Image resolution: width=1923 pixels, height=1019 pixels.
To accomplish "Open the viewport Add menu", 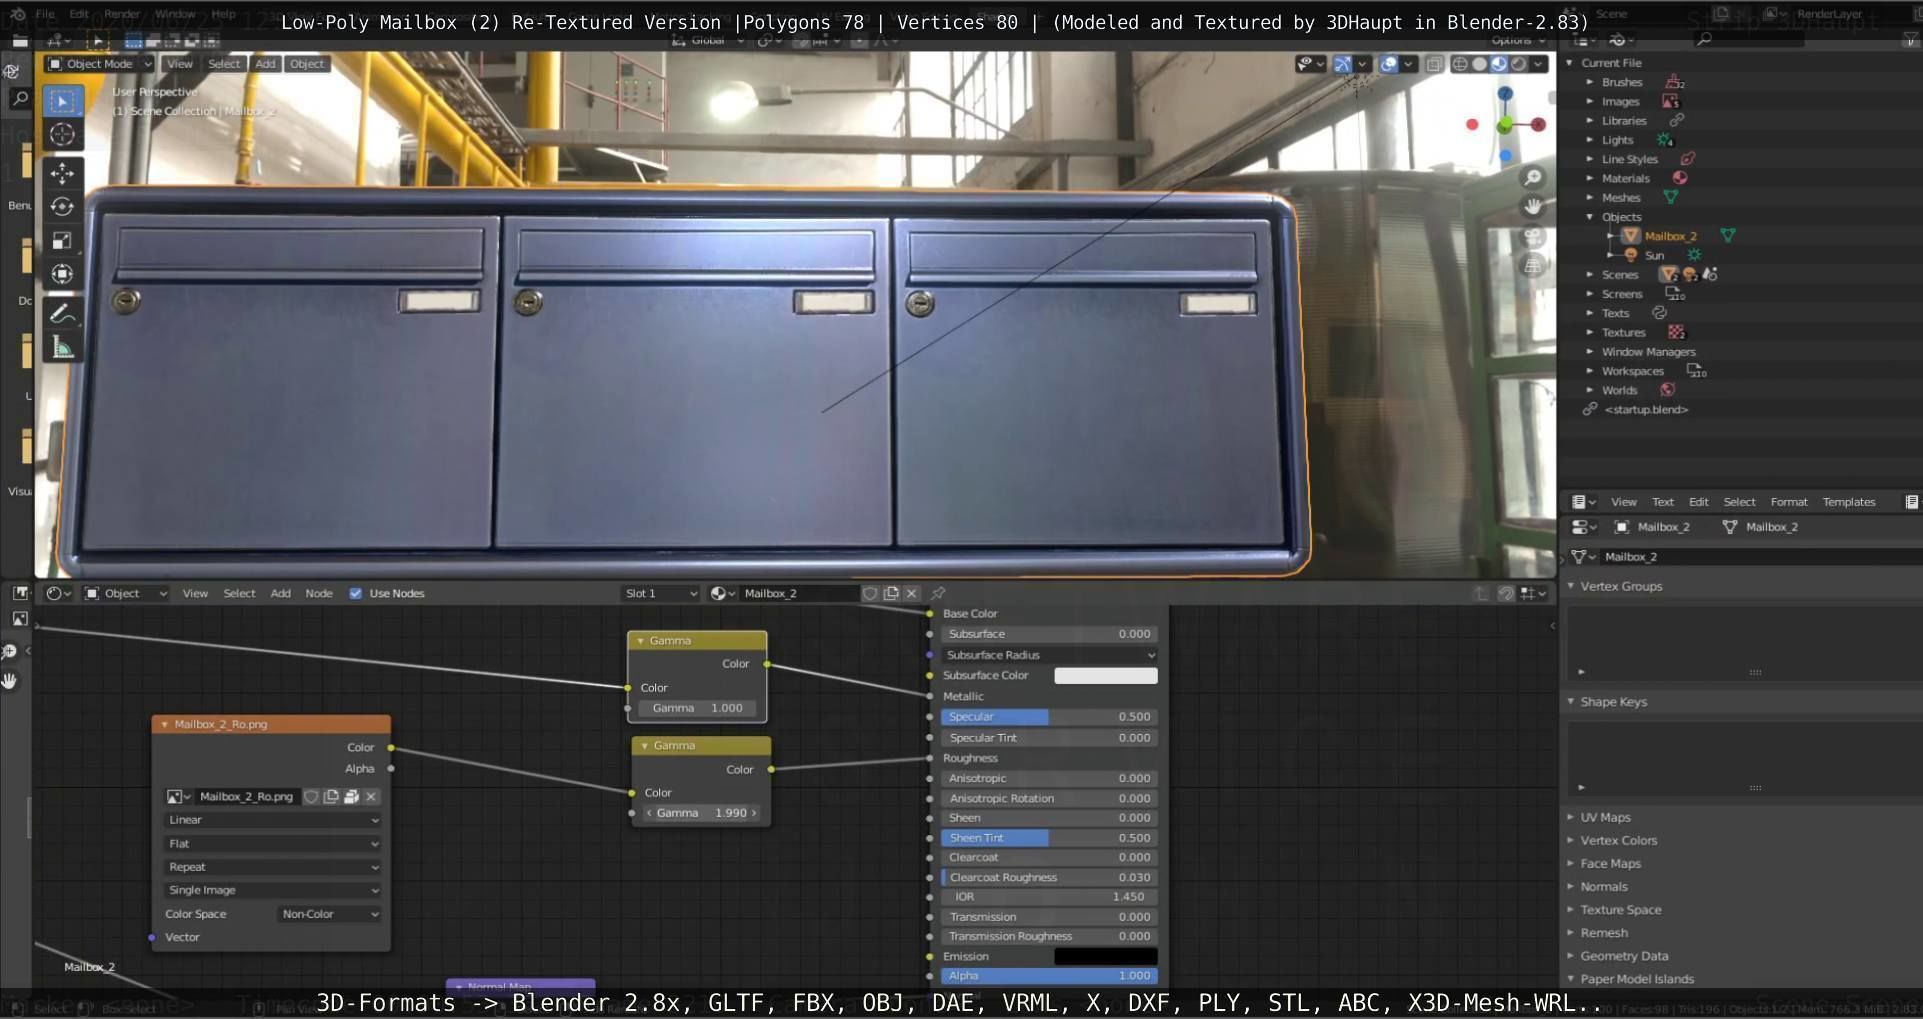I will pos(265,64).
